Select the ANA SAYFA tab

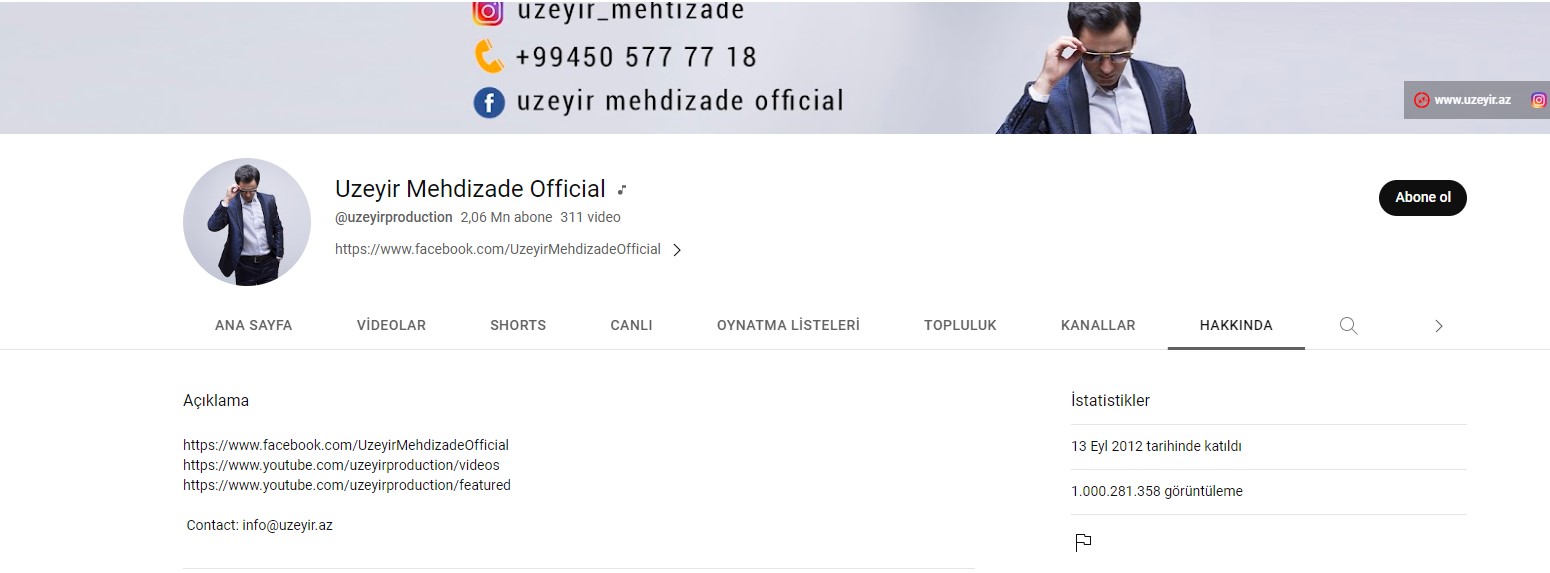click(x=254, y=325)
